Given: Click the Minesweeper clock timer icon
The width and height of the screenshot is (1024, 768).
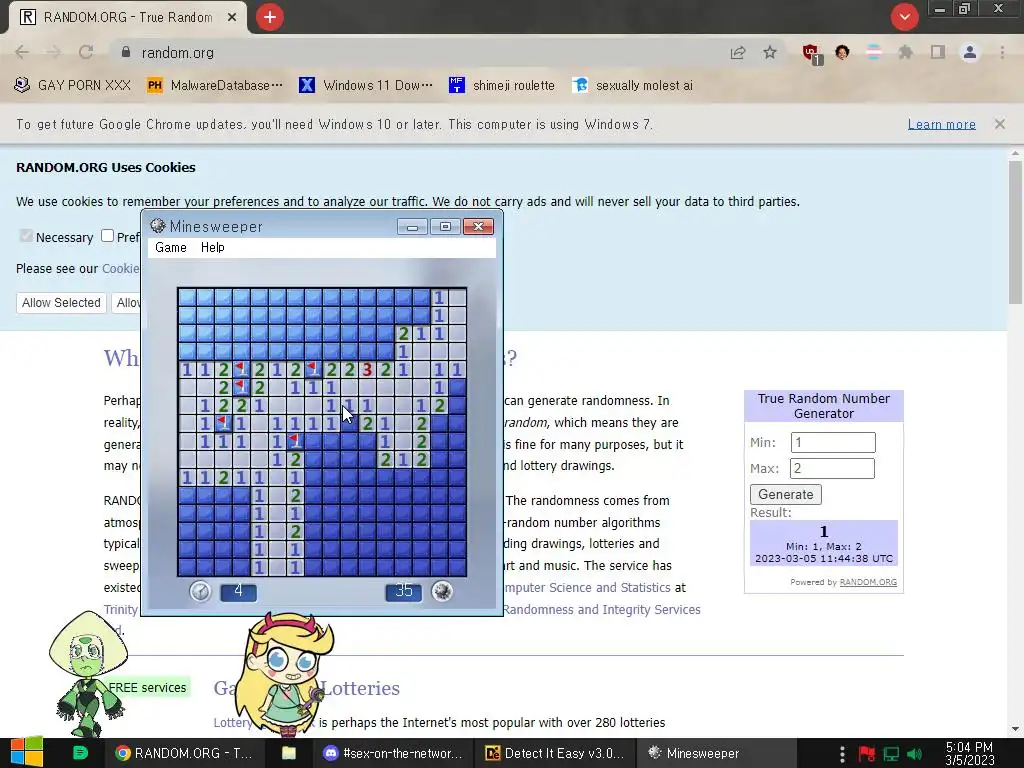Looking at the screenshot, I should click(200, 591).
